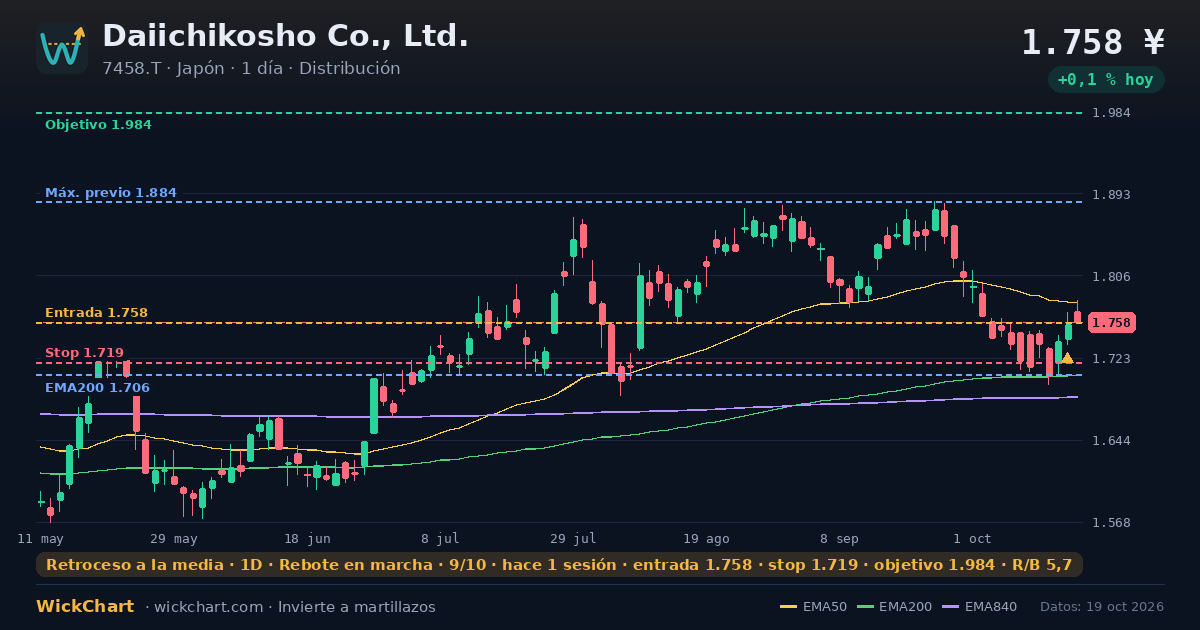
Task: Click the '18 jun' date axis label
Action: coord(307,539)
